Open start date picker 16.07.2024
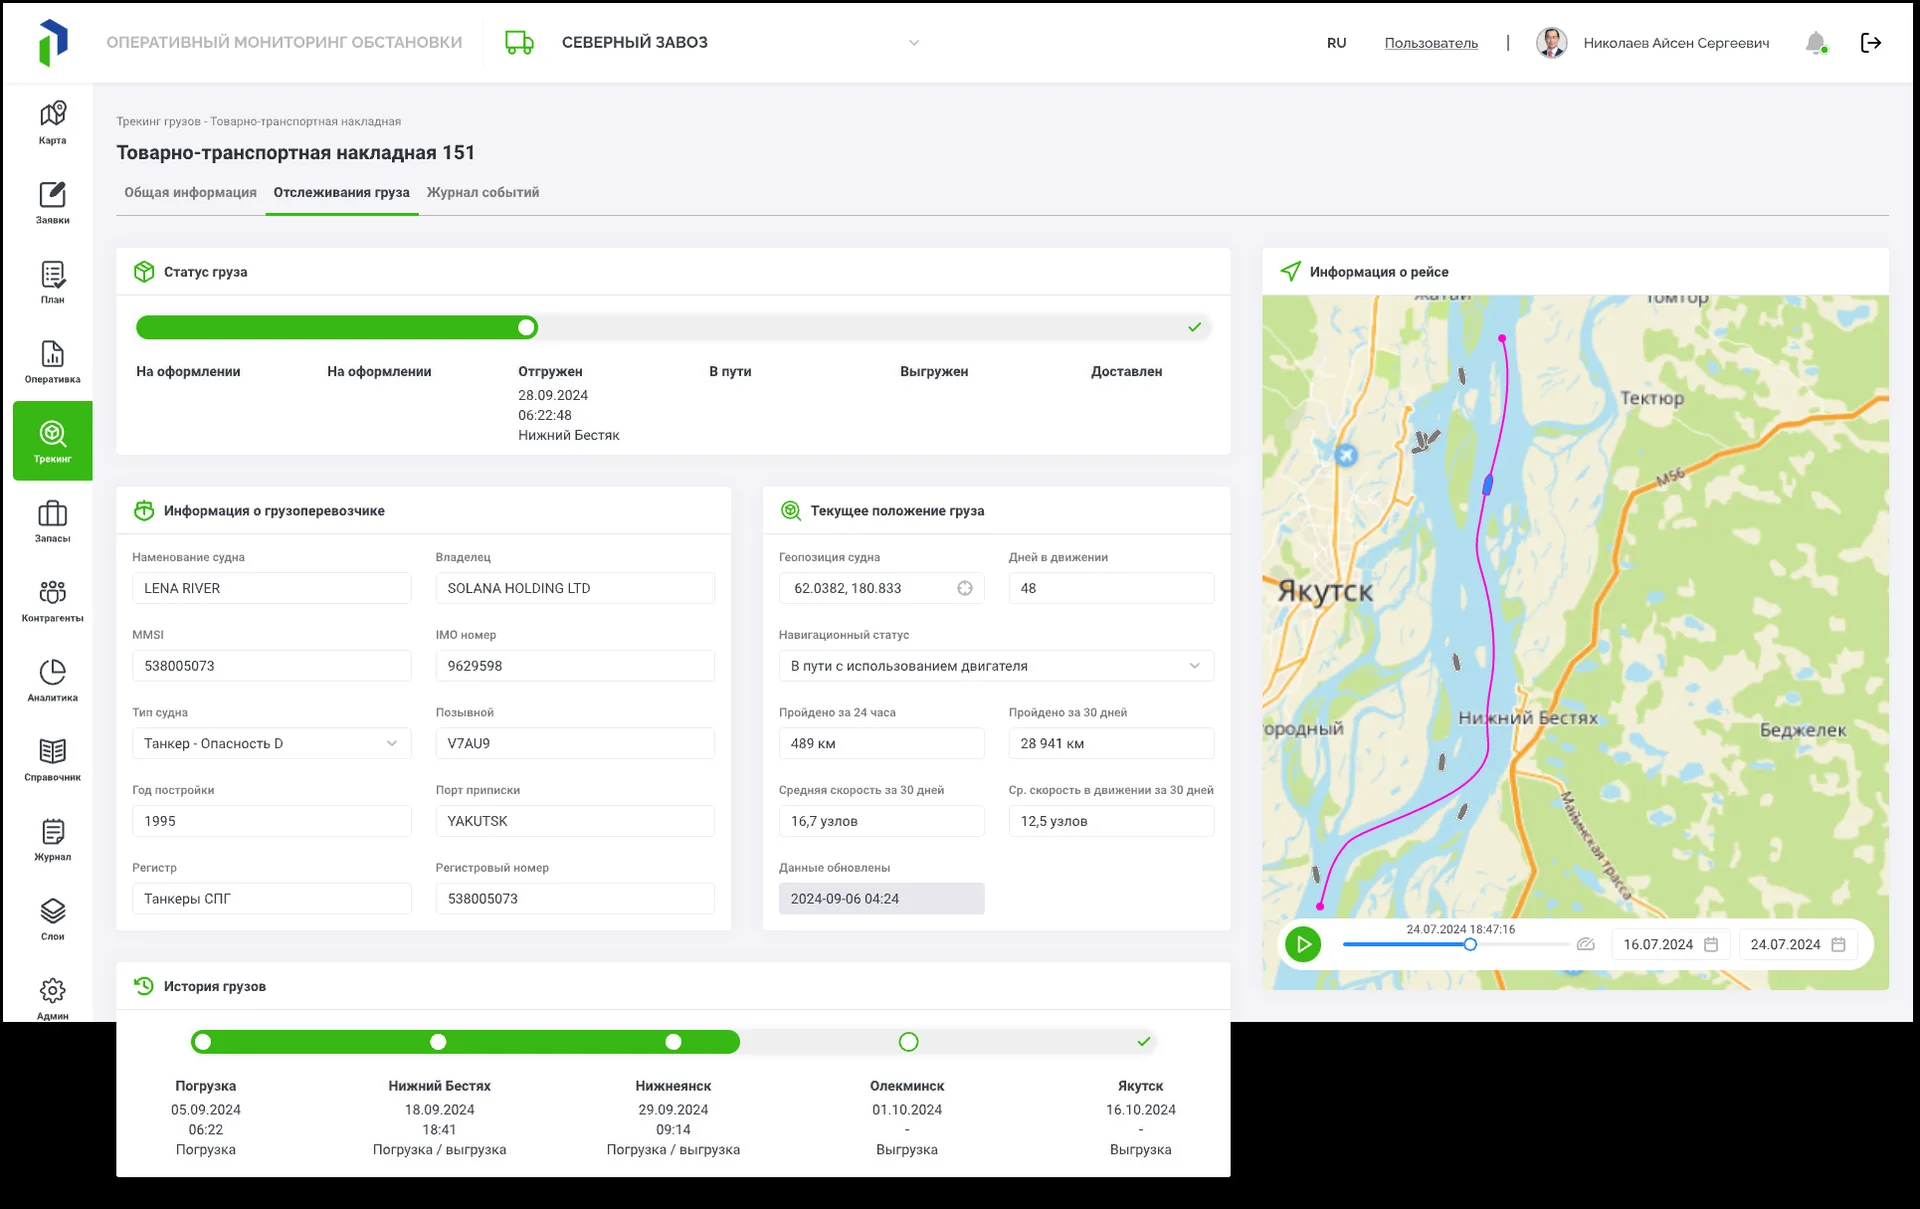 [x=1670, y=944]
